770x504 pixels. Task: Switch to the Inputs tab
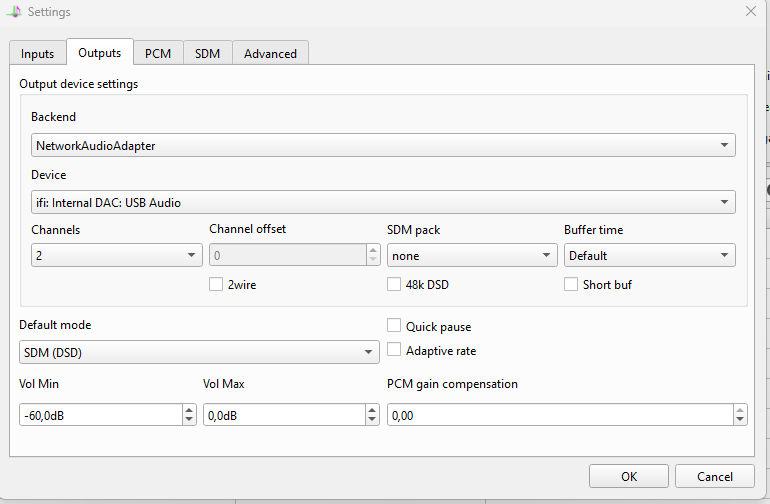(x=38, y=53)
